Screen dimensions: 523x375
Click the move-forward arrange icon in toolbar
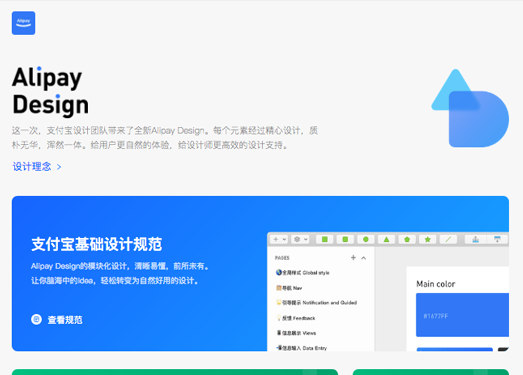pos(476,239)
